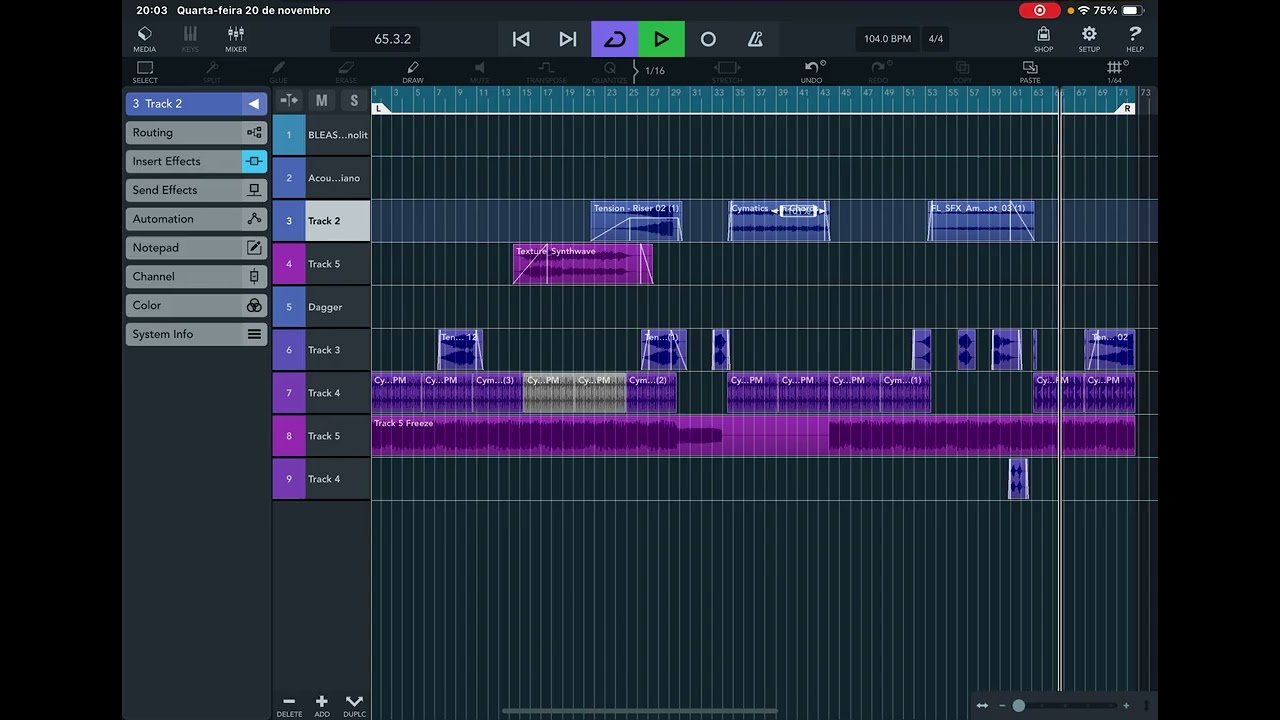Viewport: 1280px width, 720px height.
Task: Select track 1 BLEAS...nolit
Action: [321, 135]
